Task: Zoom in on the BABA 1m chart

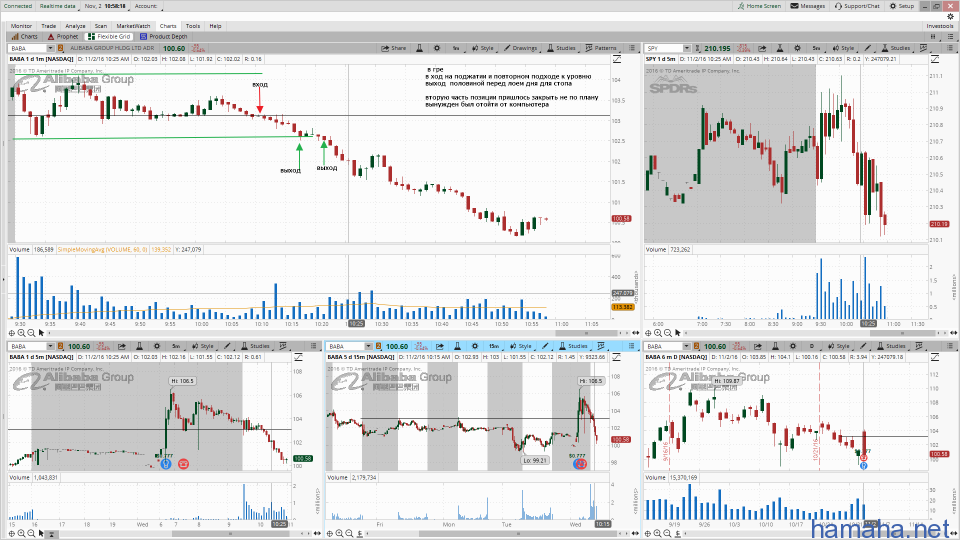Action: (21, 333)
